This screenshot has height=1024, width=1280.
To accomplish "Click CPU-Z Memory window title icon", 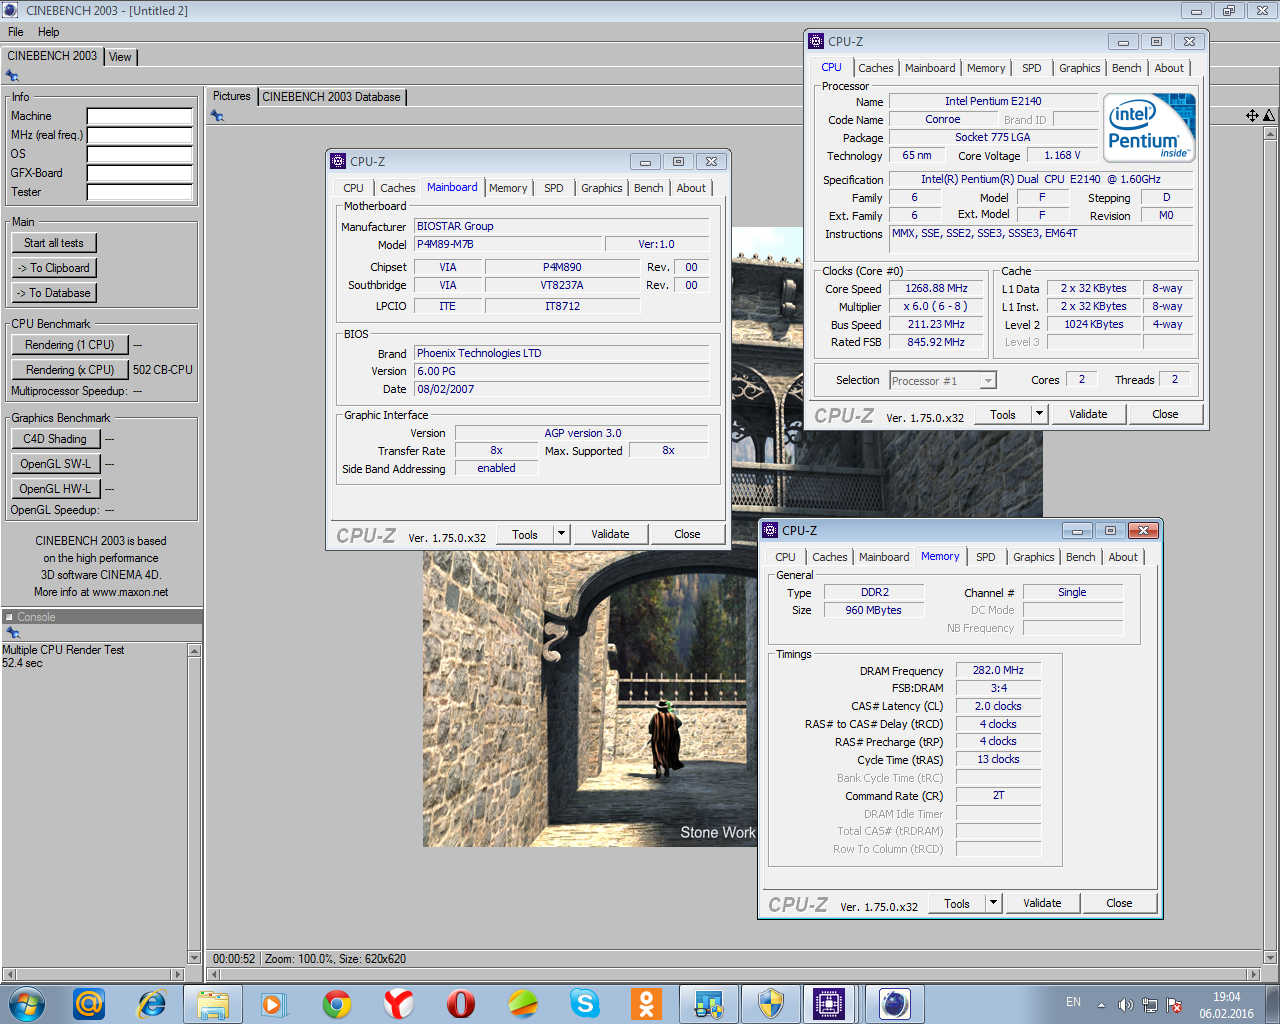I will point(770,530).
